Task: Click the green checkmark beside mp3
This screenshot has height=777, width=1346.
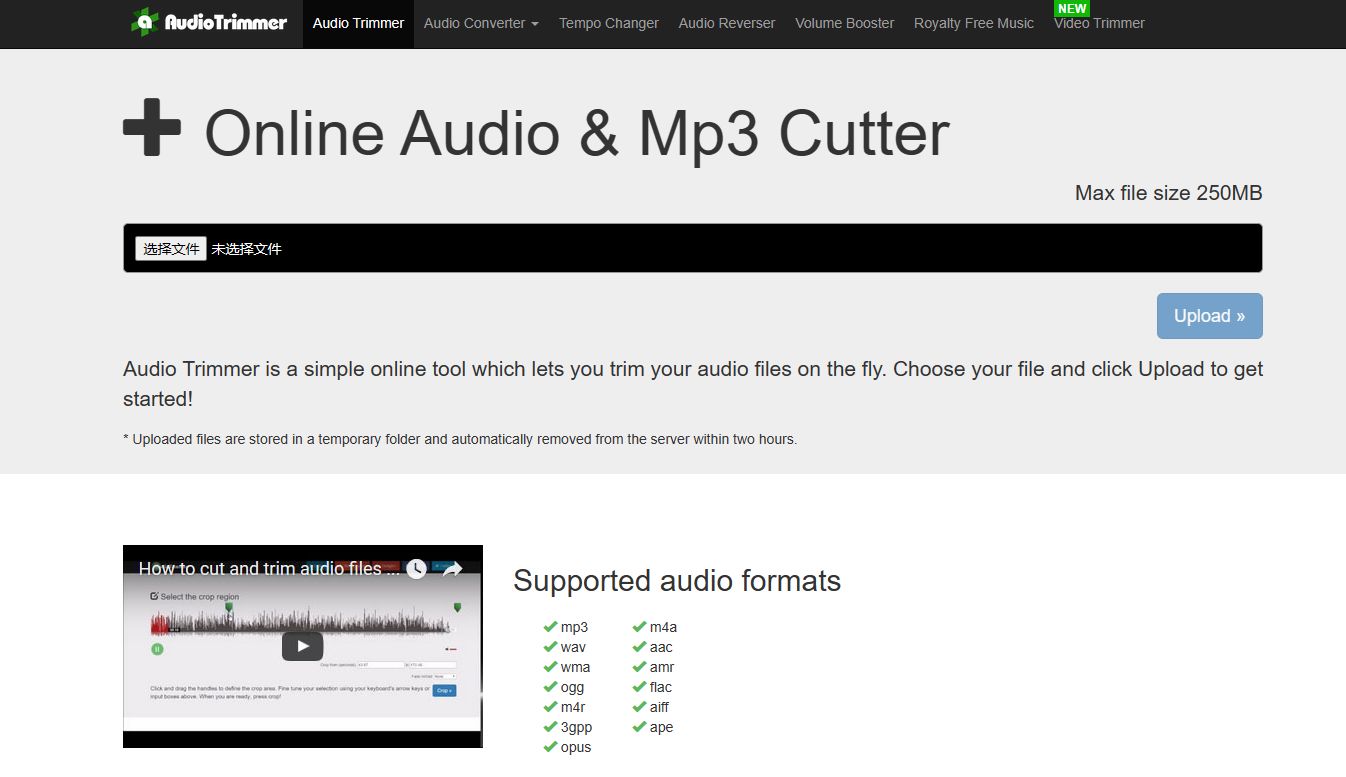Action: click(550, 627)
